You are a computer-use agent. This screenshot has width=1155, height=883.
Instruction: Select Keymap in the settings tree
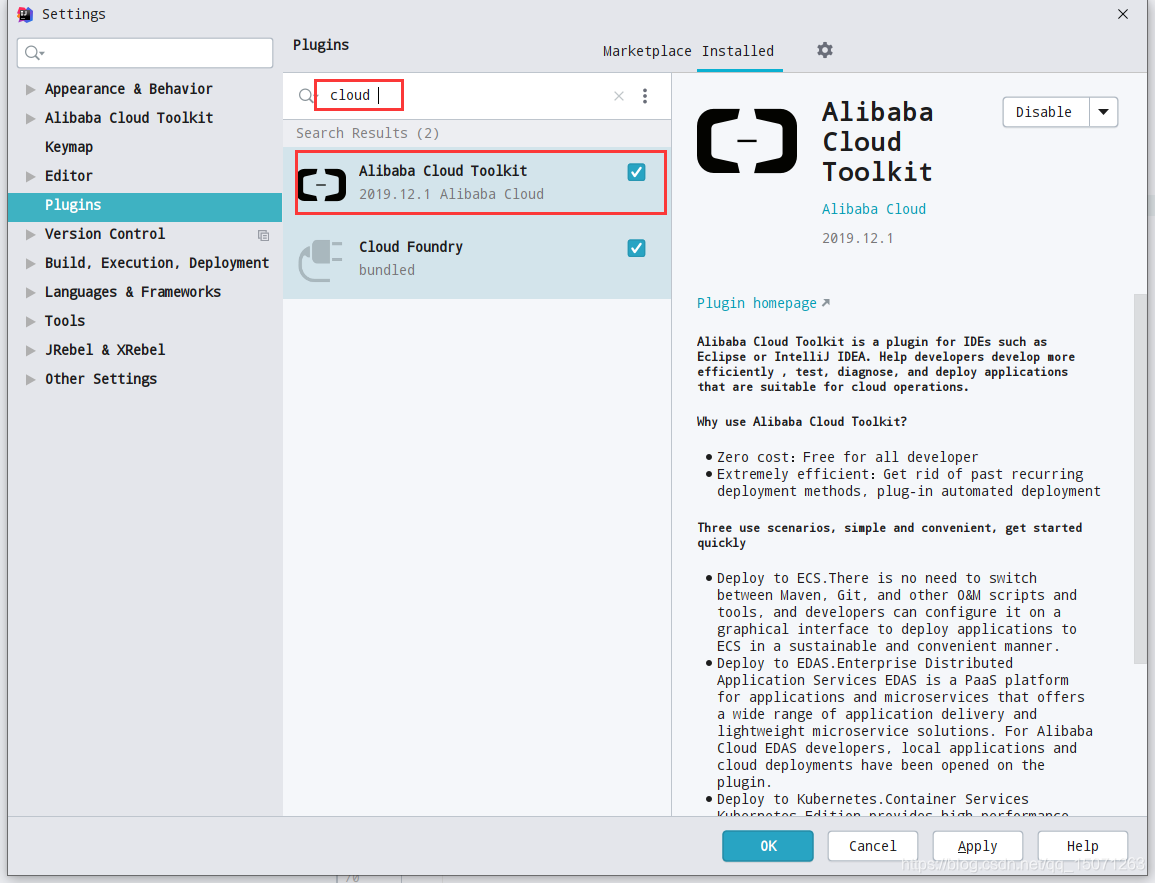[x=69, y=147]
